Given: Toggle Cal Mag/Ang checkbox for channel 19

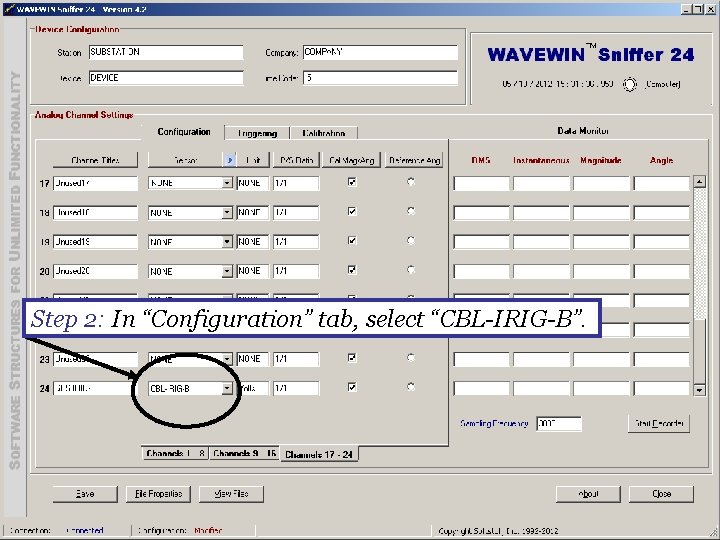Looking at the screenshot, I should (x=352, y=241).
